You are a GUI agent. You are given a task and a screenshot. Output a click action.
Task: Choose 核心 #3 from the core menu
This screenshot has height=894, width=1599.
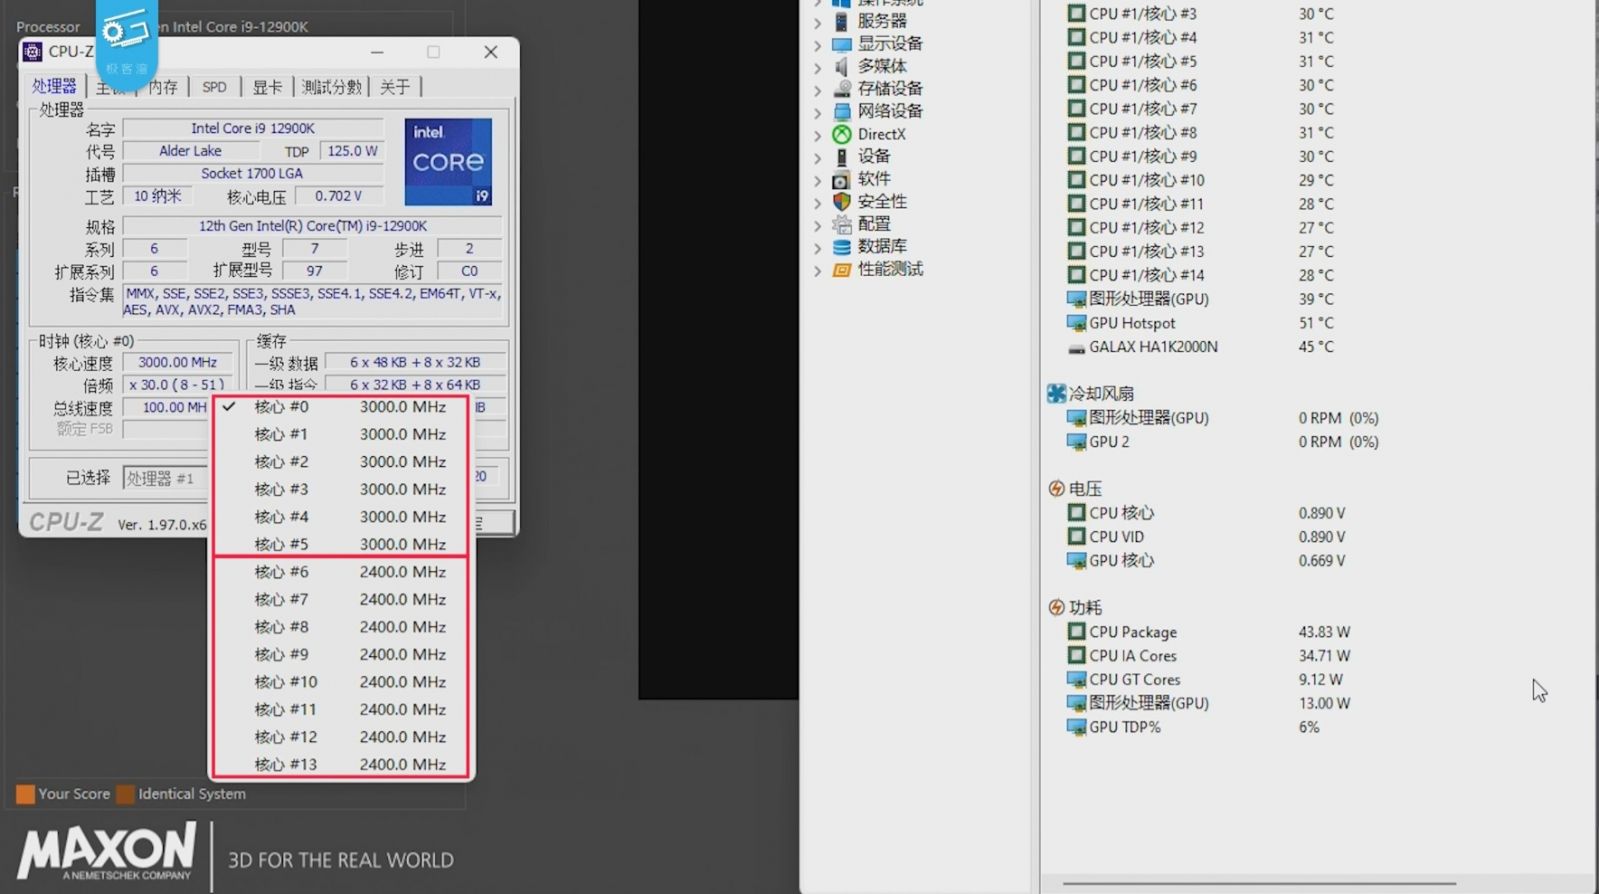[x=340, y=489]
